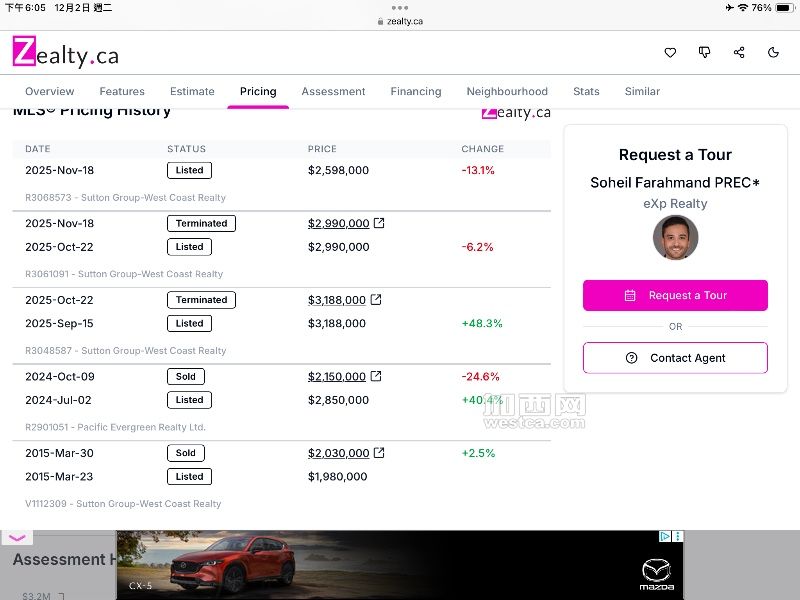Click the heart favorite icon
The image size is (800, 600).
[x=671, y=52]
